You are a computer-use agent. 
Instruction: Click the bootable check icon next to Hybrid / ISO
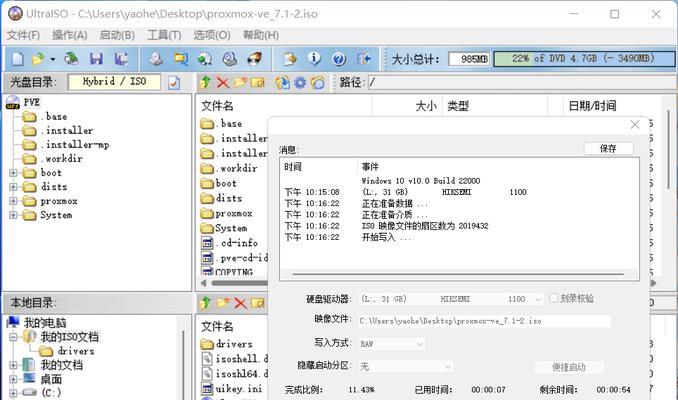(x=174, y=82)
